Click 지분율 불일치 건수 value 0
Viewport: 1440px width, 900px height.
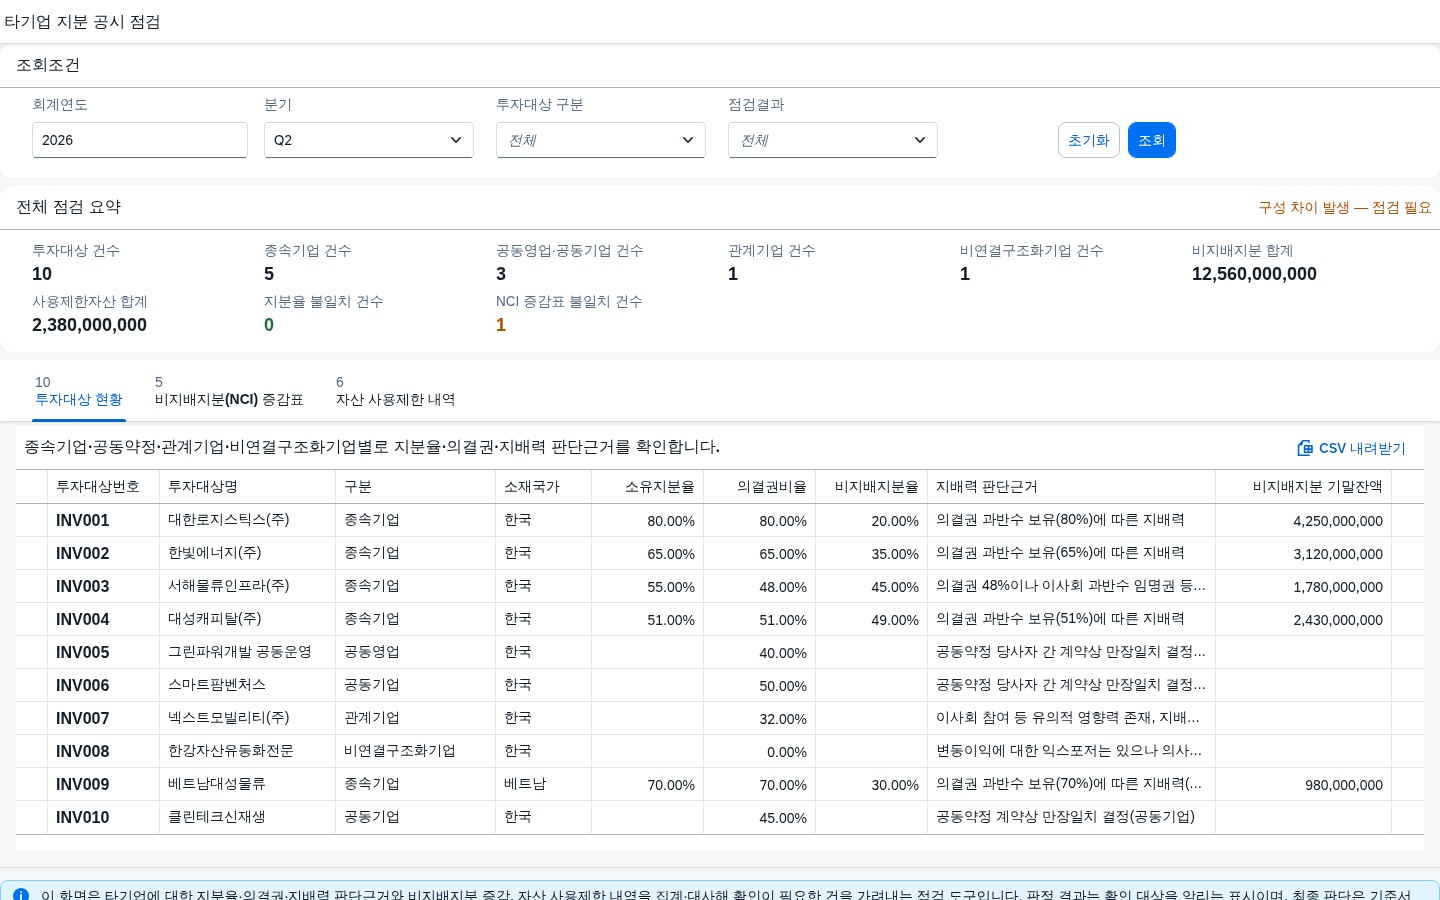[269, 325]
